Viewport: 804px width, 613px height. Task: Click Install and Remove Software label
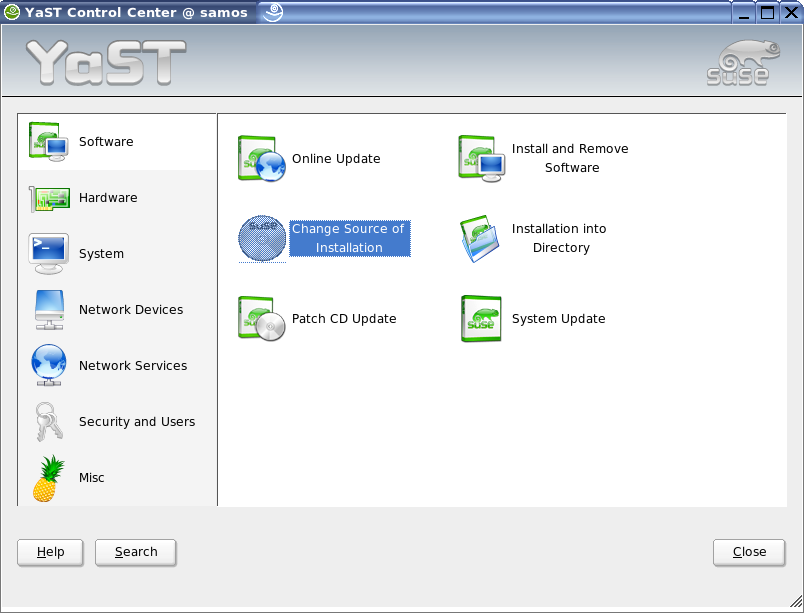(x=570, y=158)
